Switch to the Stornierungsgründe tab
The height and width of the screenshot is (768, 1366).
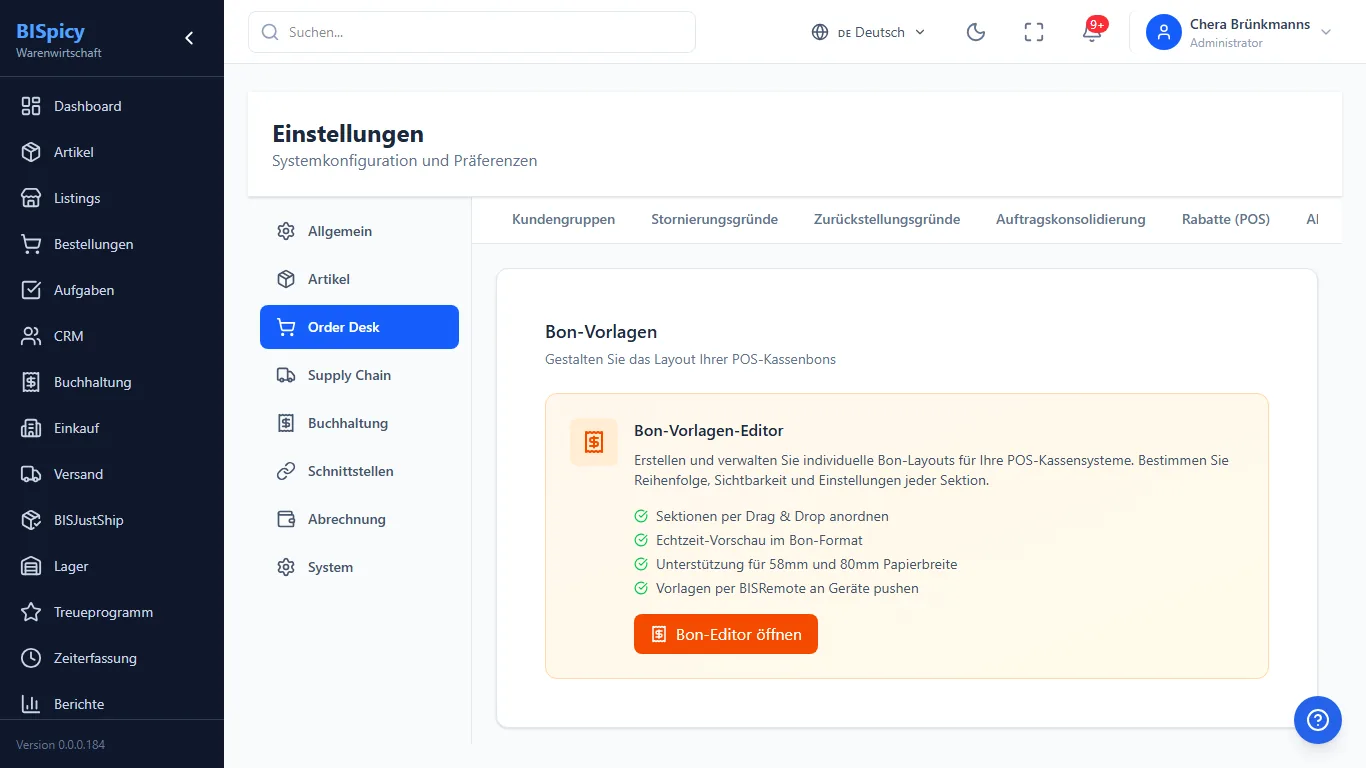click(714, 219)
